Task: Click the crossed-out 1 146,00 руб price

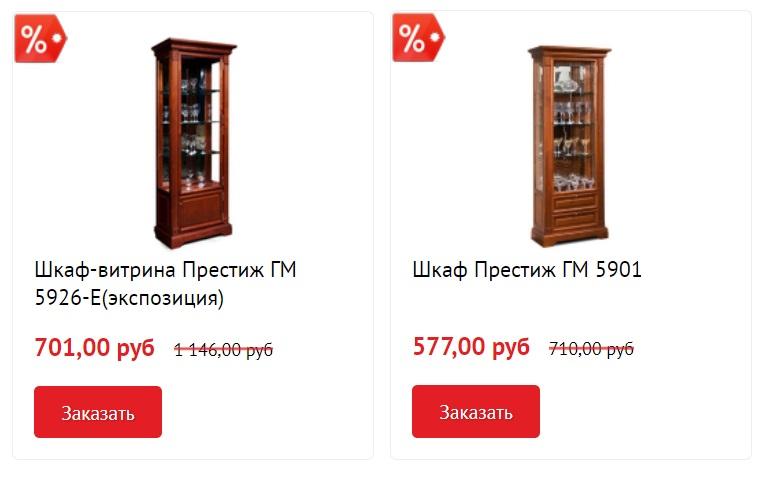Action: 223,350
